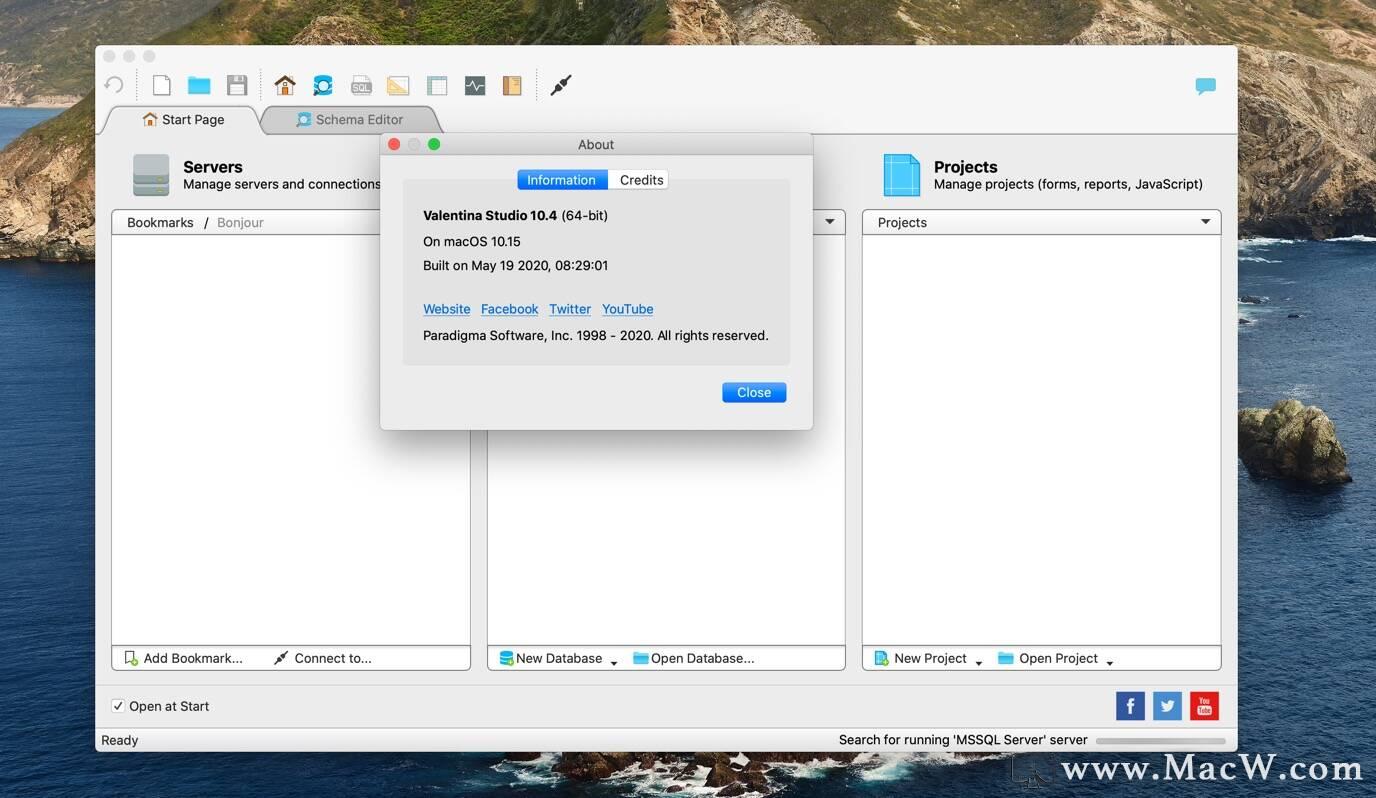This screenshot has width=1376, height=798.
Task: Switch to the Start Page tab
Action: [183, 119]
